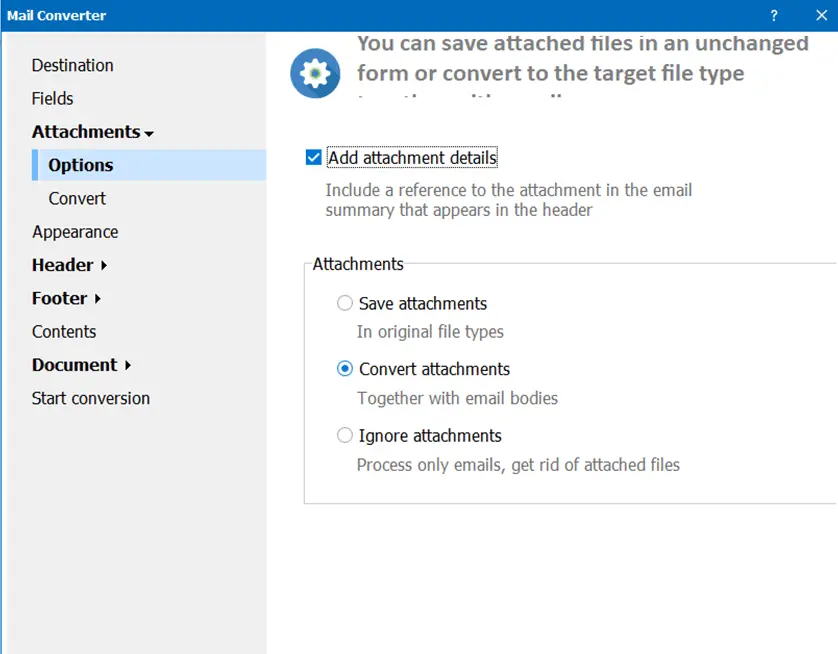Click the gear settings icon
The width and height of the screenshot is (838, 654).
coord(315,73)
